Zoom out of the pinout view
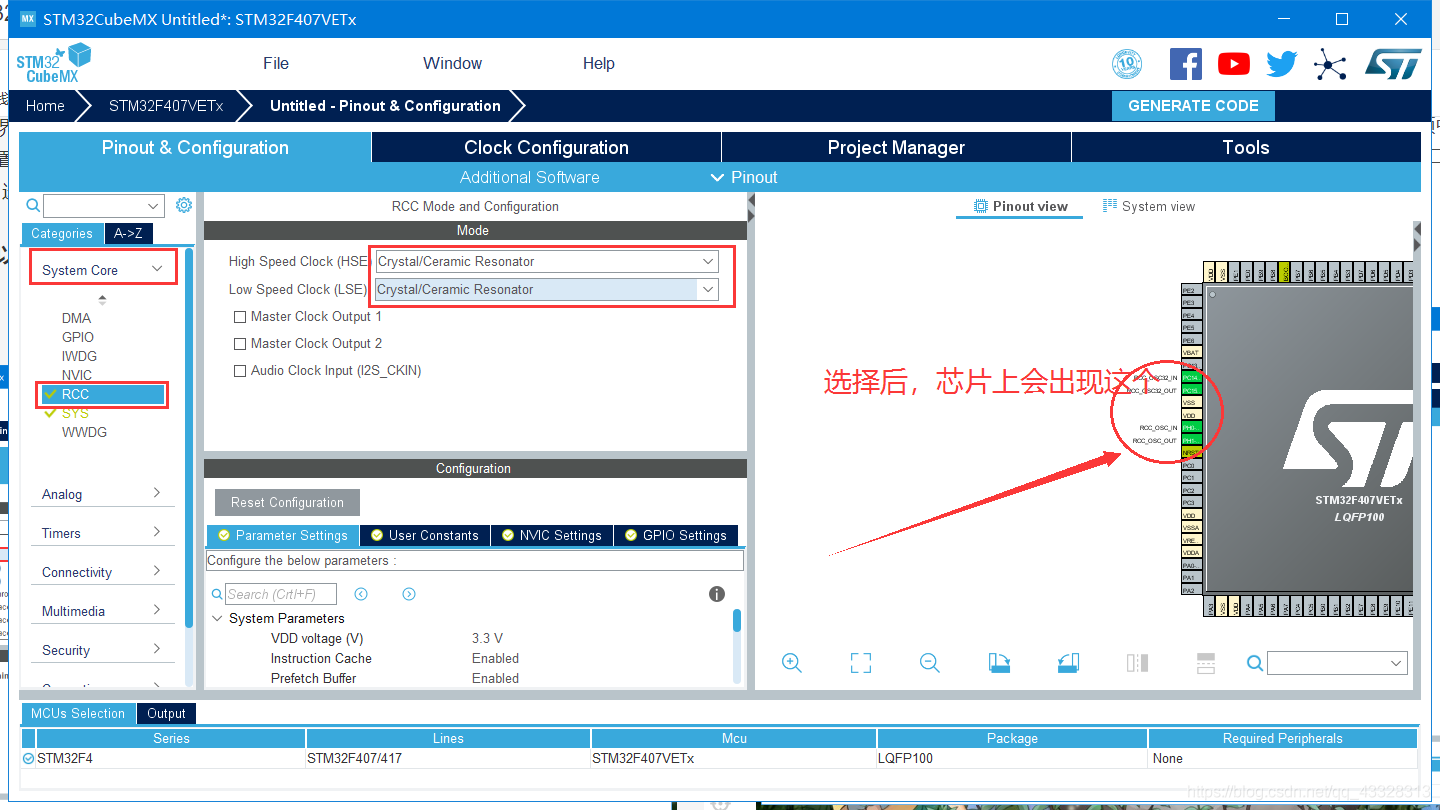 [930, 663]
